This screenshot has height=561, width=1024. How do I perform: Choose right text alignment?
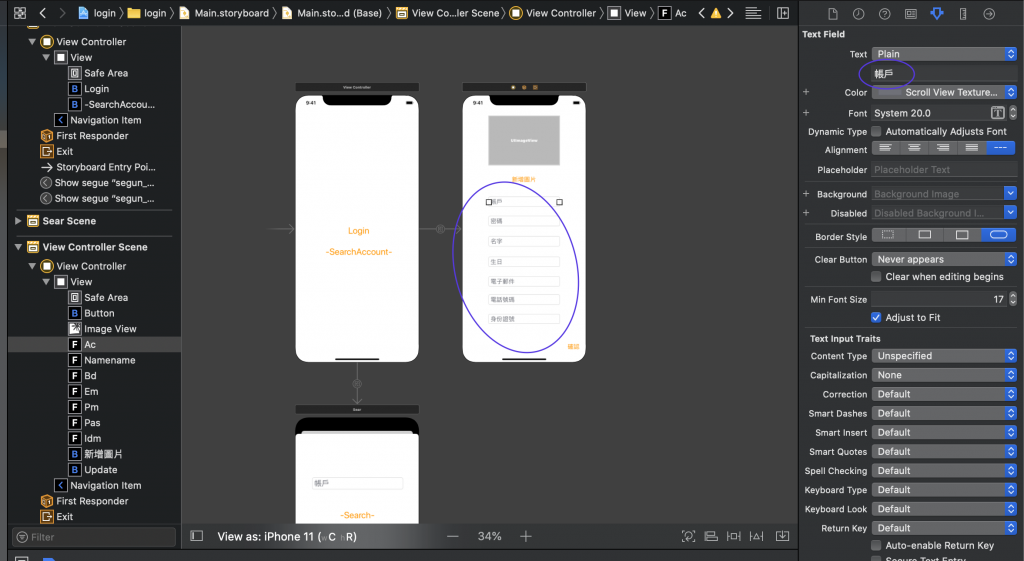(943, 148)
